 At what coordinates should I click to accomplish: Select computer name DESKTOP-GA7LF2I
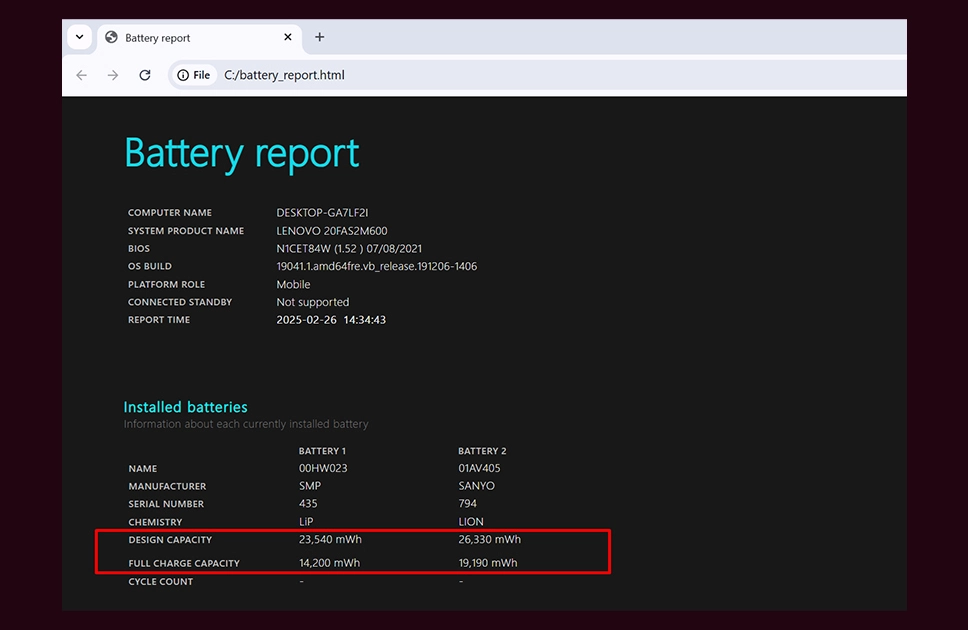tap(322, 212)
